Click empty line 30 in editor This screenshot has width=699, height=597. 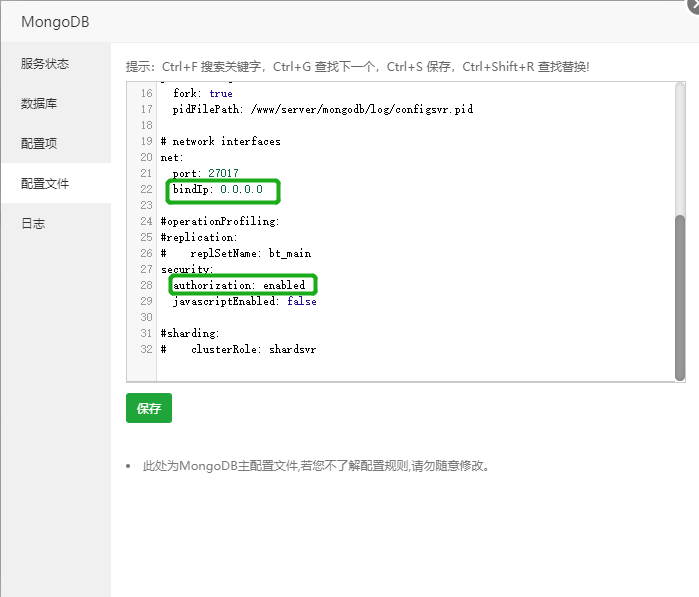(x=415, y=317)
